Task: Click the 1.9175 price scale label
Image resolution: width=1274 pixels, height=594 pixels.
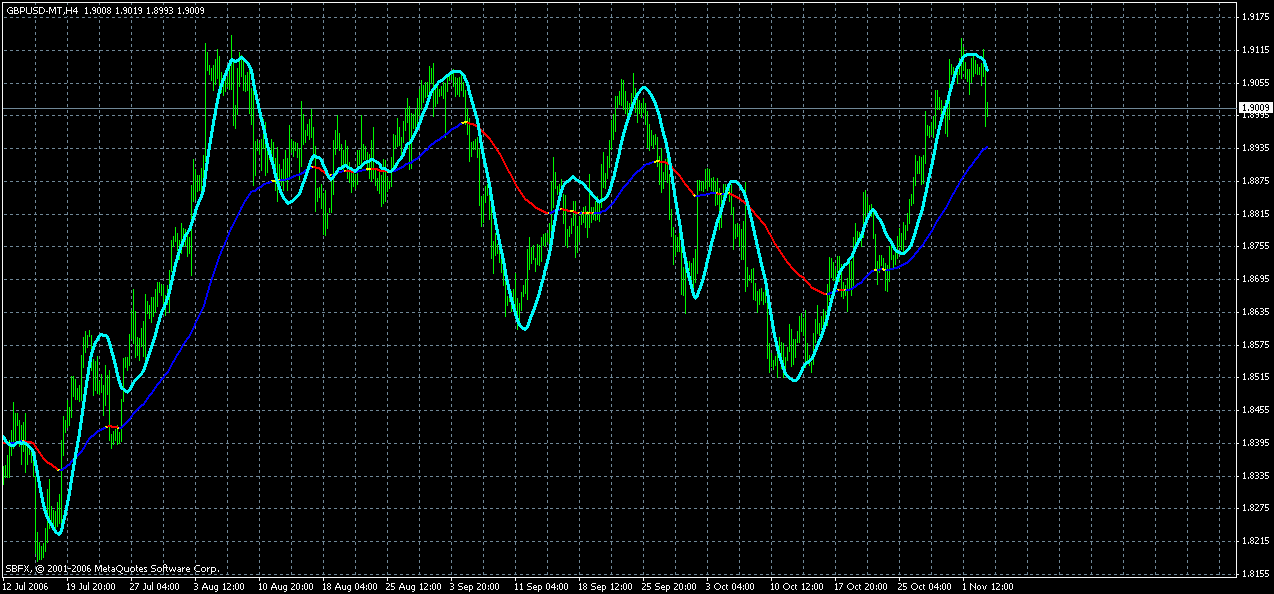Action: coord(1255,17)
